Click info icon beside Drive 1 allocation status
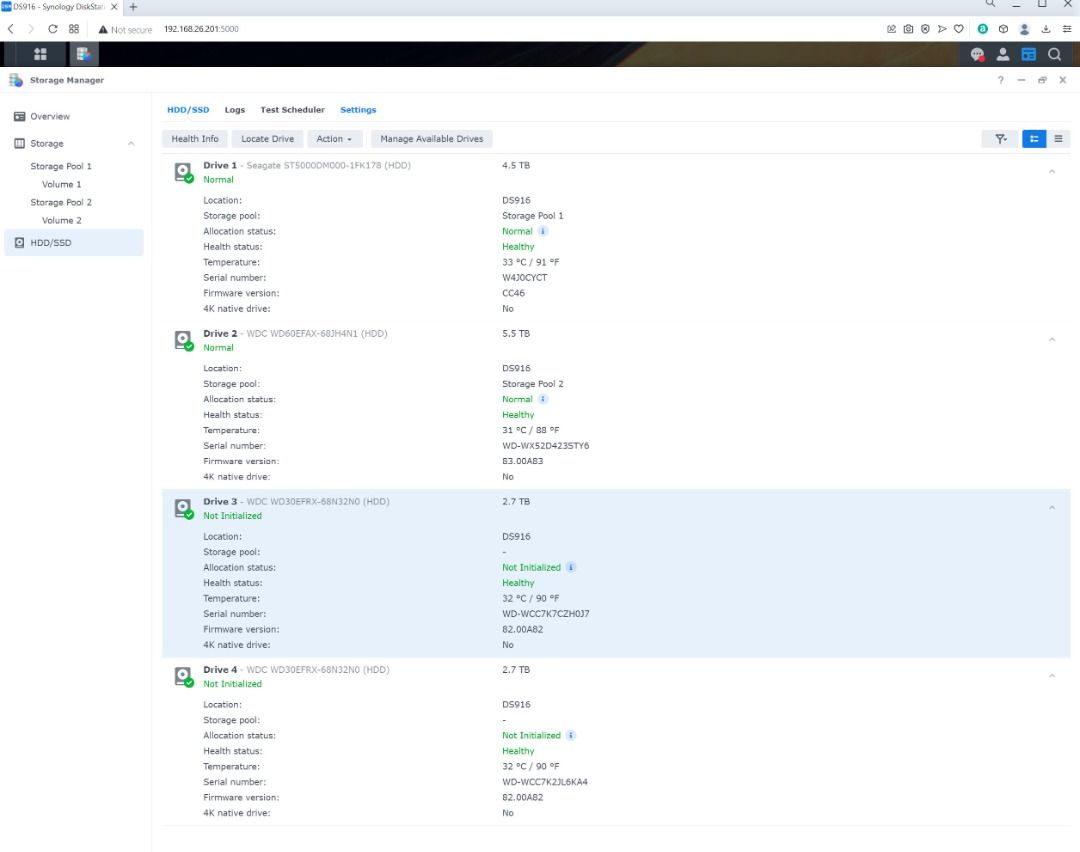Viewport: 1080px width, 852px height. pos(543,231)
